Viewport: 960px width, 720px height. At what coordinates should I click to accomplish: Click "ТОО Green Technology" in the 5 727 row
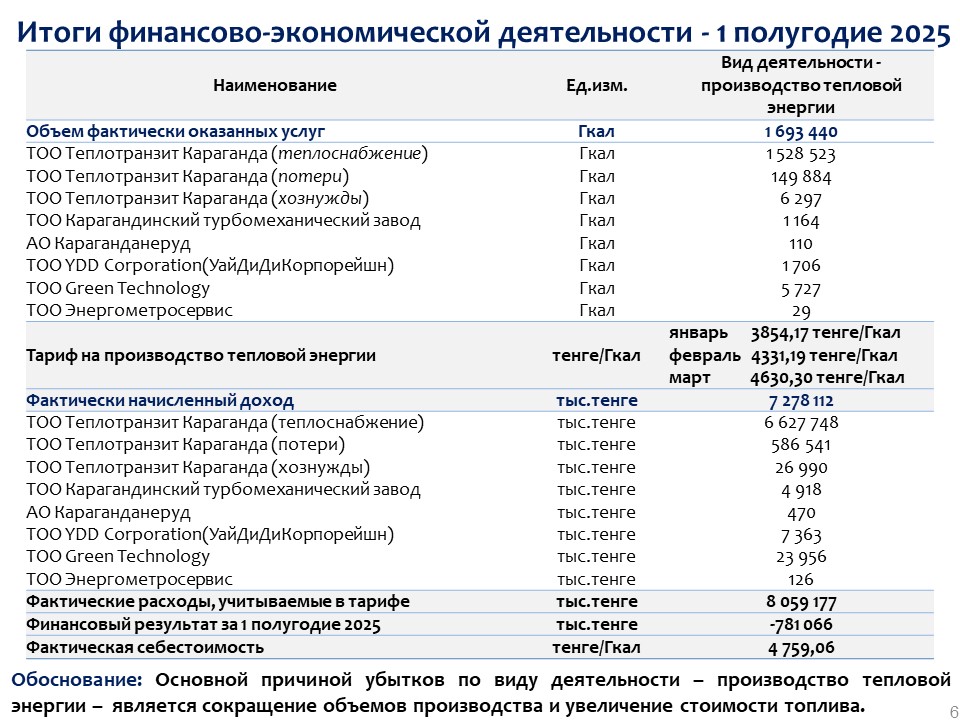(118, 288)
